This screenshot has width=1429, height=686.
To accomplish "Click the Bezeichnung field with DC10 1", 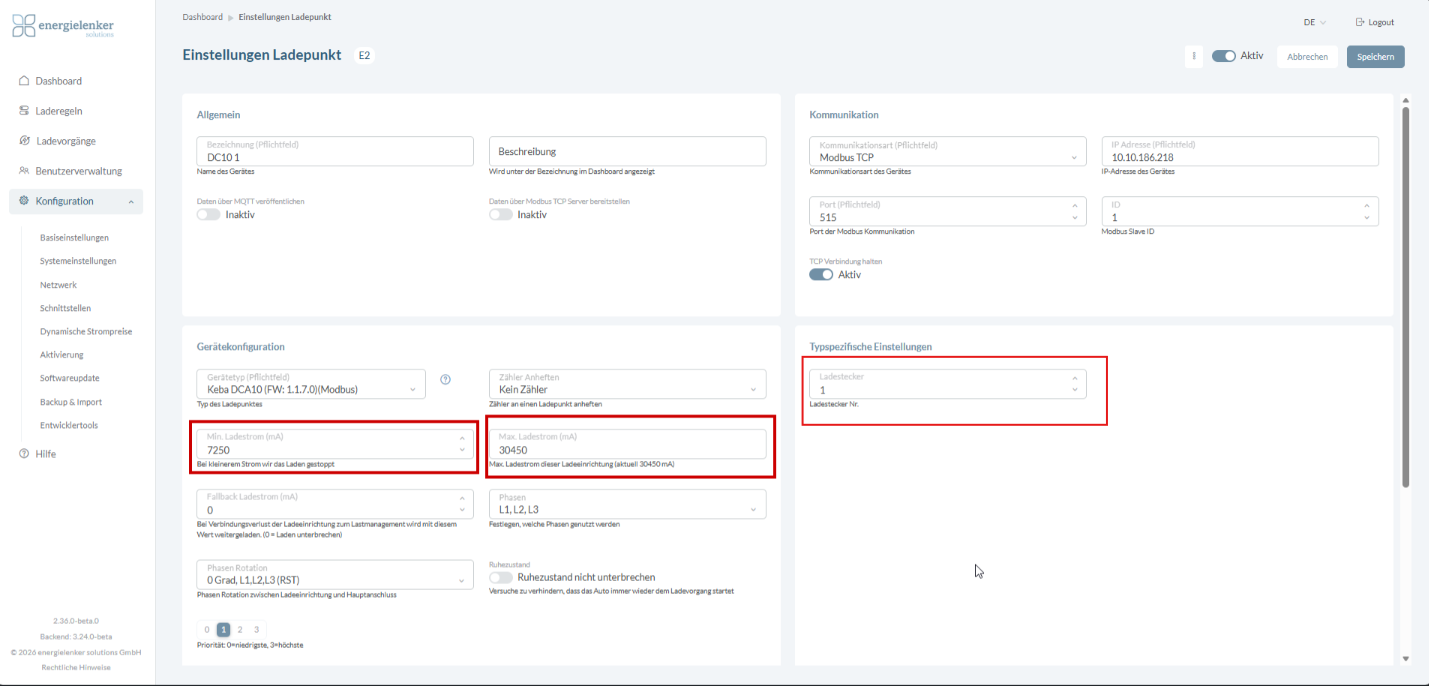I will (x=335, y=151).
